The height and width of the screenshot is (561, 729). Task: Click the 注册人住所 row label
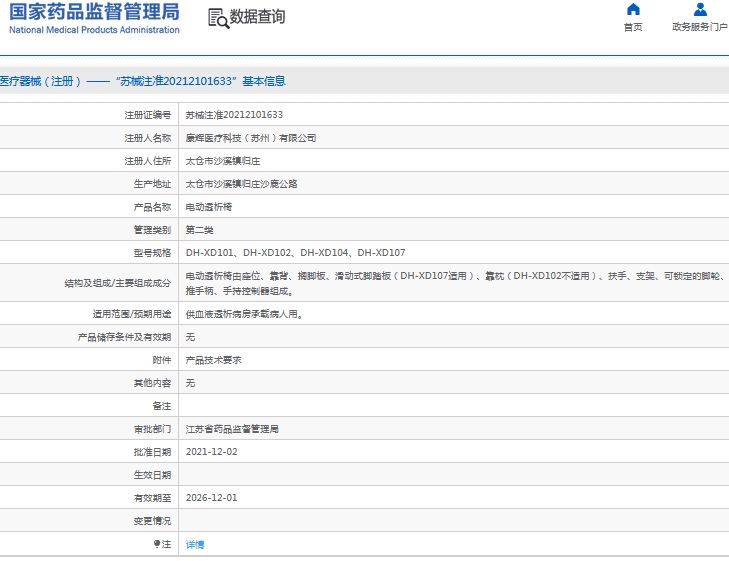click(x=148, y=161)
